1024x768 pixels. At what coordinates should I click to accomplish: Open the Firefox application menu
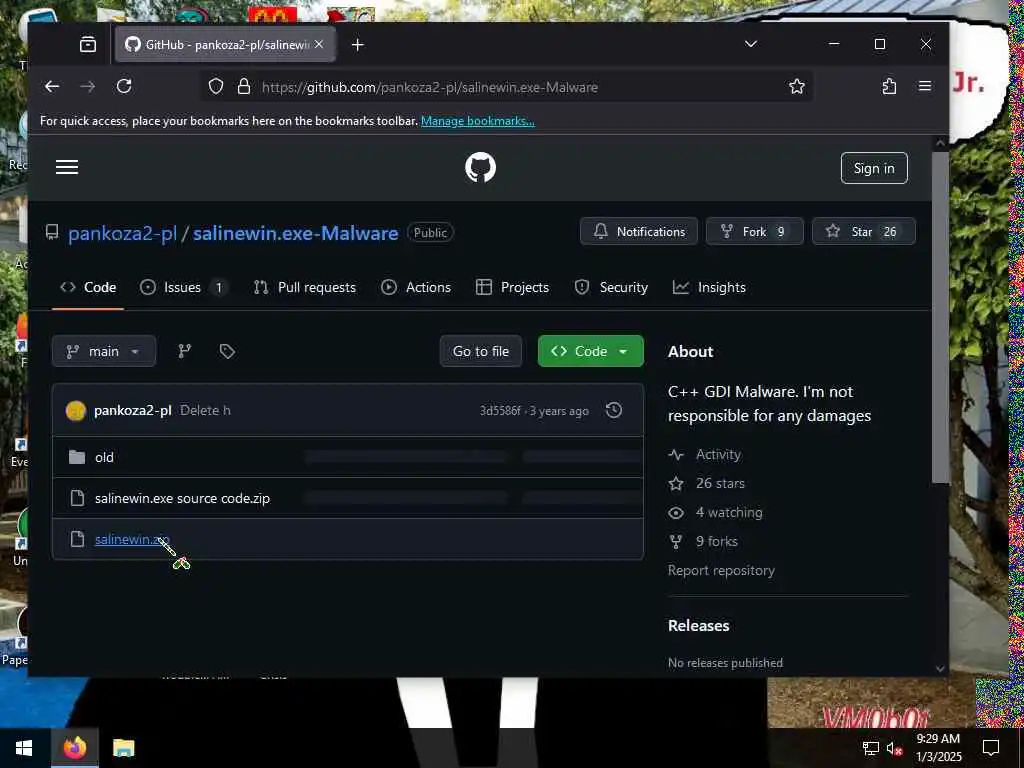coord(925,86)
